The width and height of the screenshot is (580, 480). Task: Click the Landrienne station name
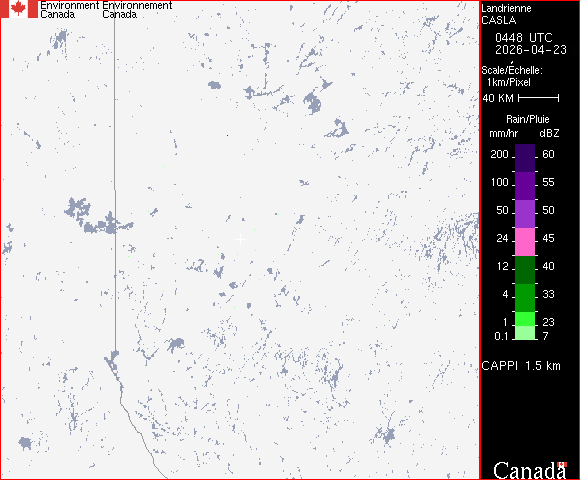coord(506,8)
